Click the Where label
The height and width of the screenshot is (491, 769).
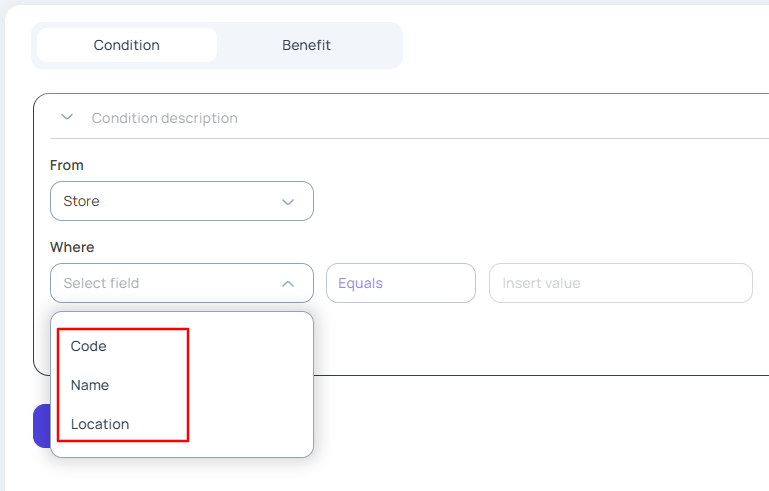point(72,247)
